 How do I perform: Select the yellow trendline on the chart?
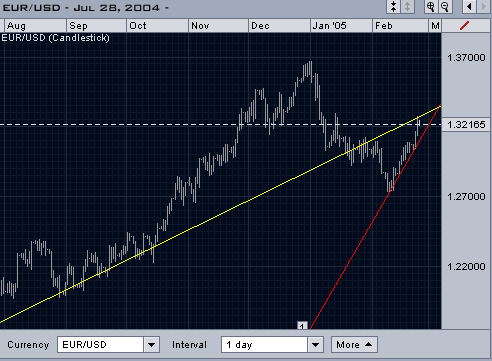220,214
